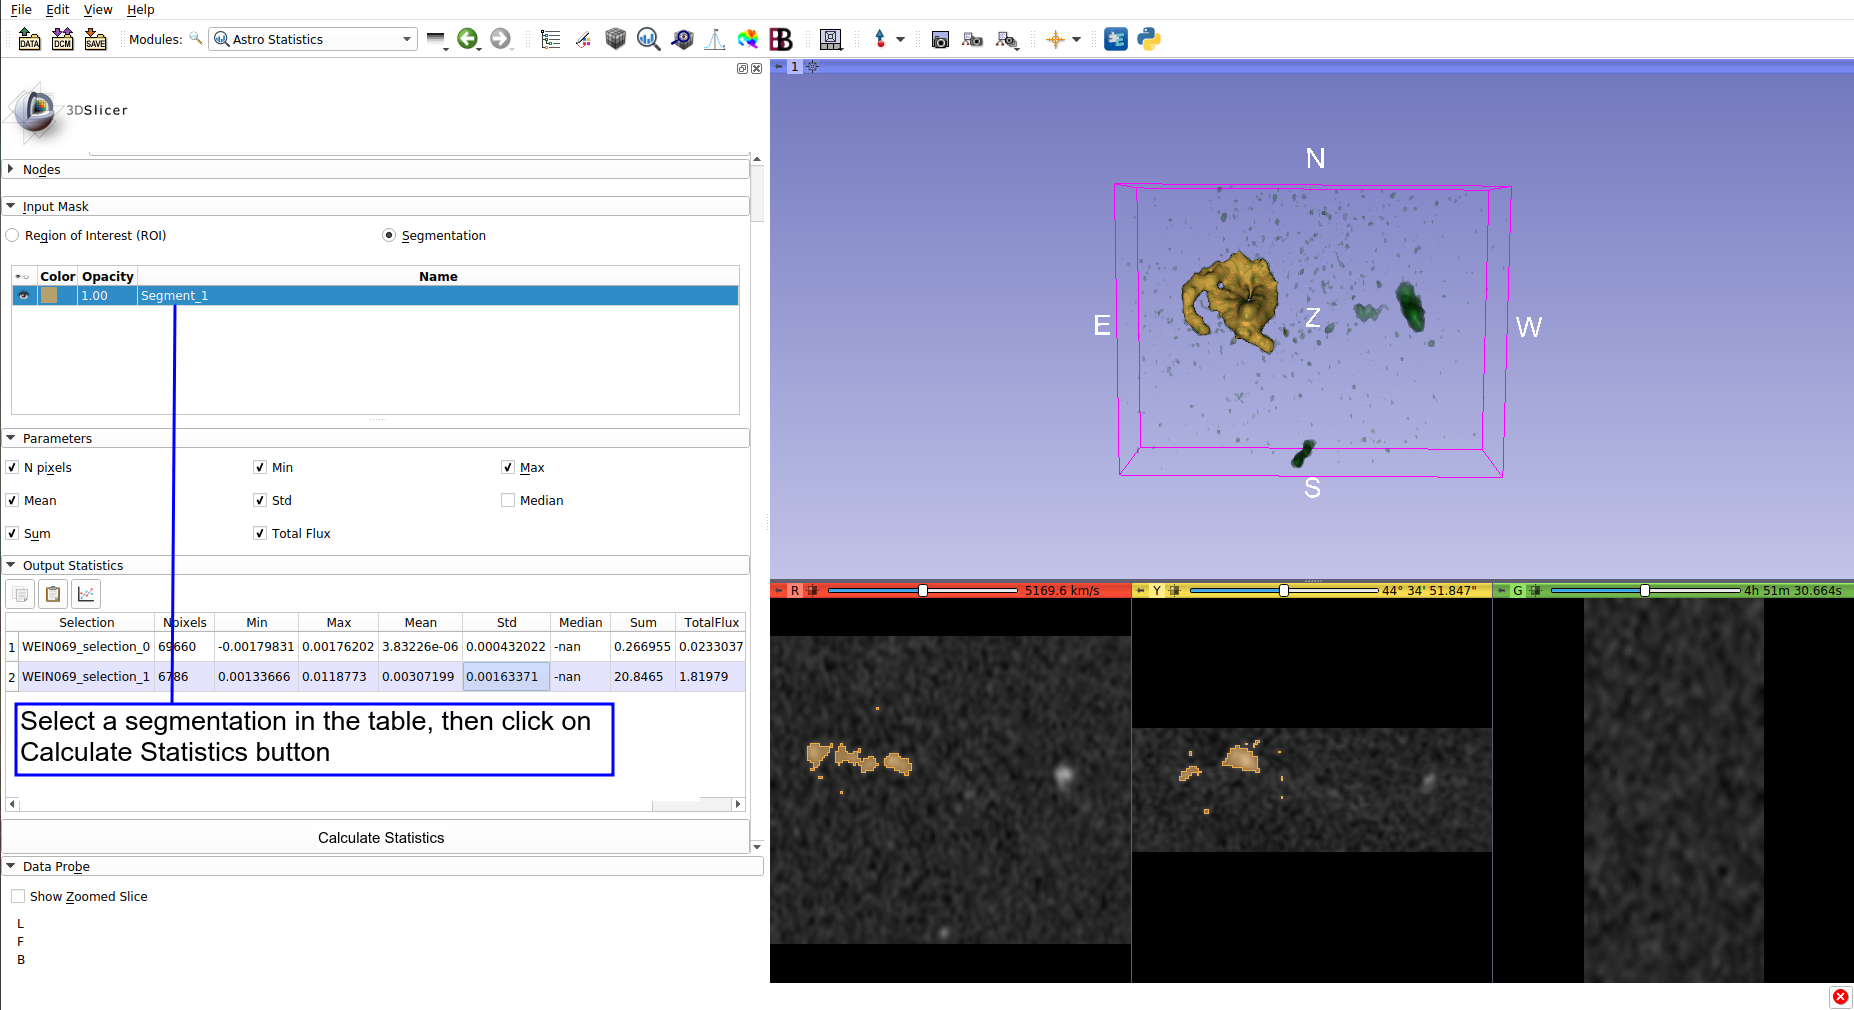Screen dimensions: 1854x1010
Task: Click the red slice view slider handle
Action: (923, 591)
